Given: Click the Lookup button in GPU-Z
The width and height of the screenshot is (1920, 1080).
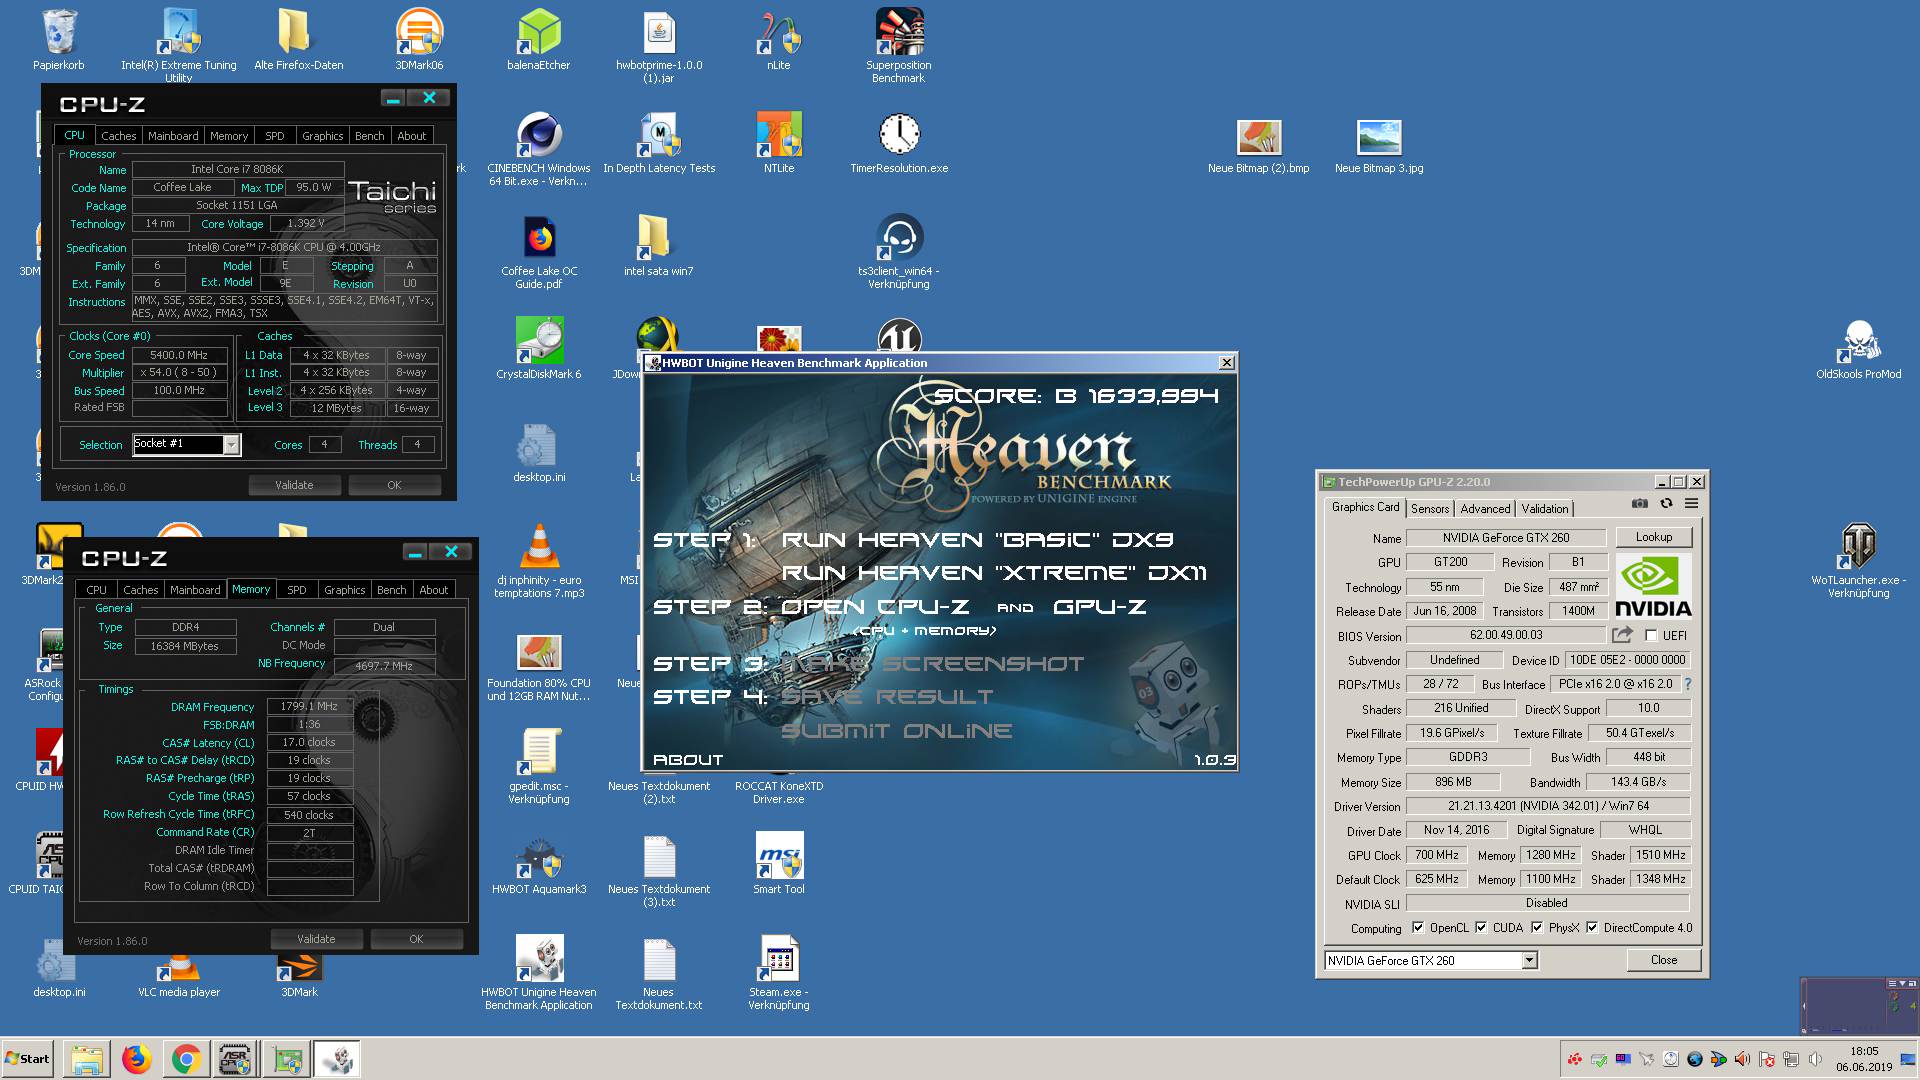Looking at the screenshot, I should 1653,537.
